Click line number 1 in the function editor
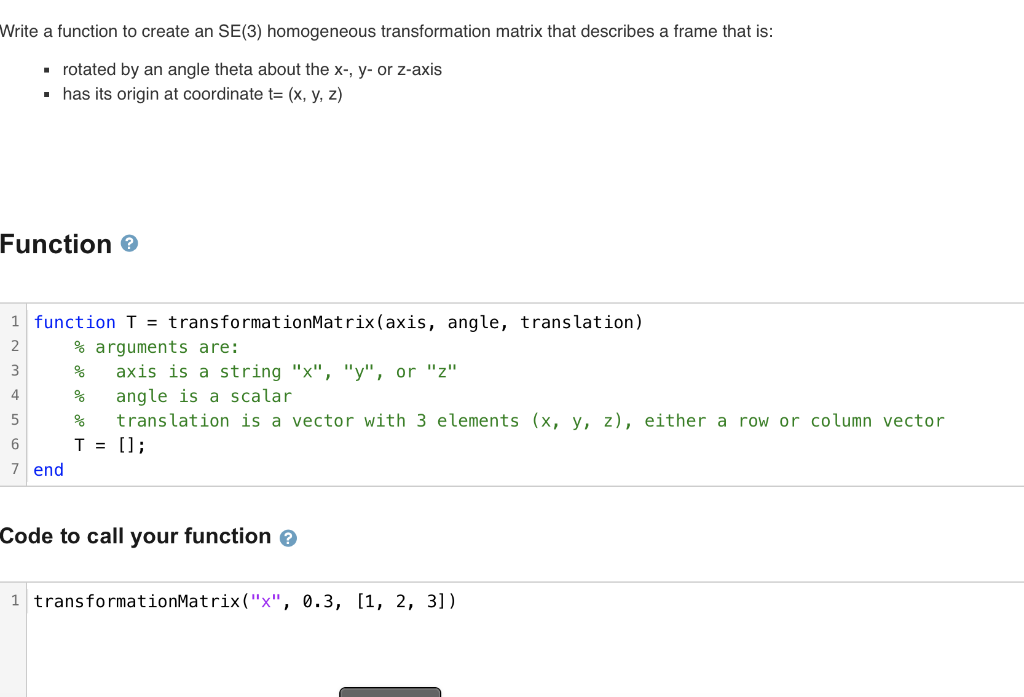 click(14, 321)
